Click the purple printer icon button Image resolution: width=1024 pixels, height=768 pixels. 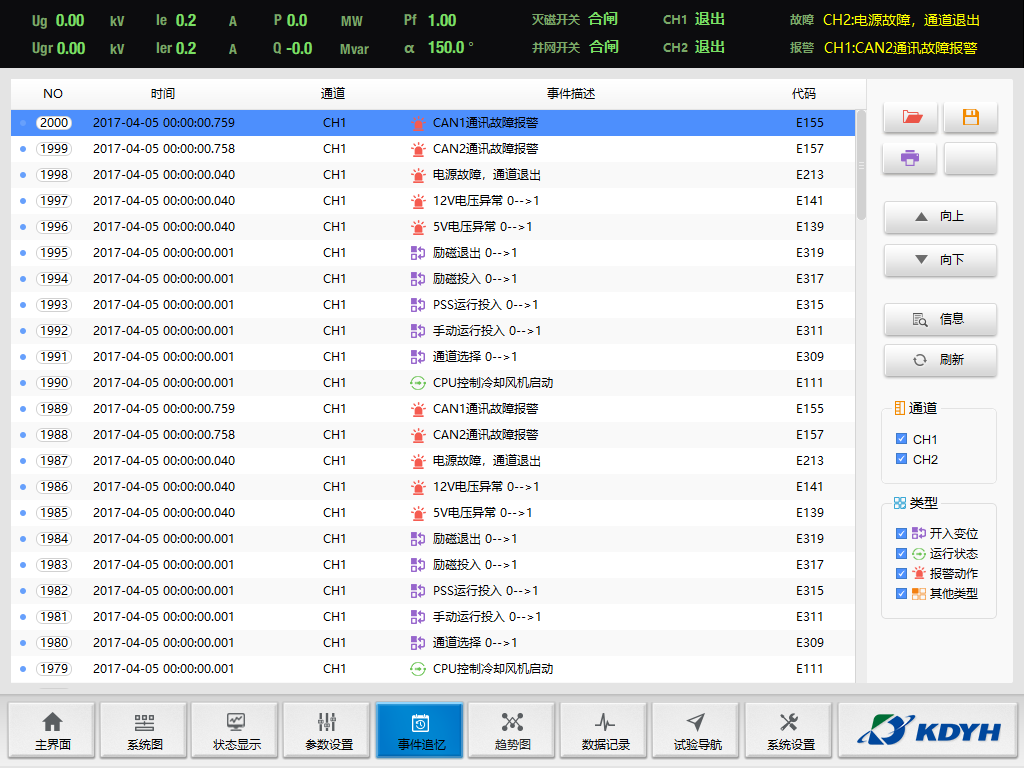[x=911, y=158]
